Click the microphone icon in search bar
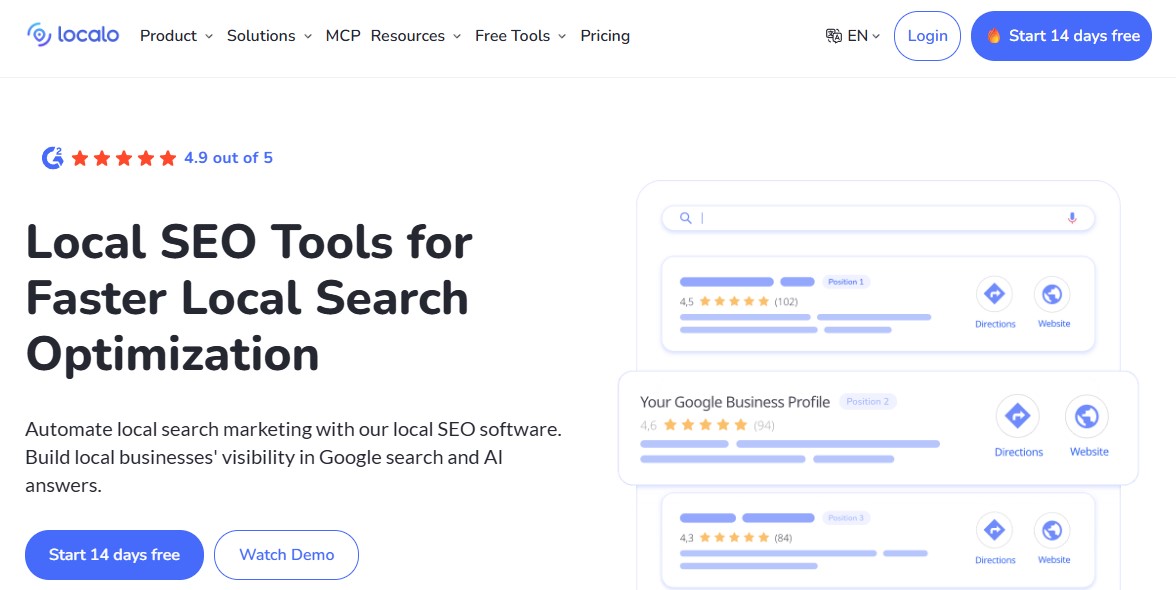The width and height of the screenshot is (1176, 590). (x=1072, y=218)
